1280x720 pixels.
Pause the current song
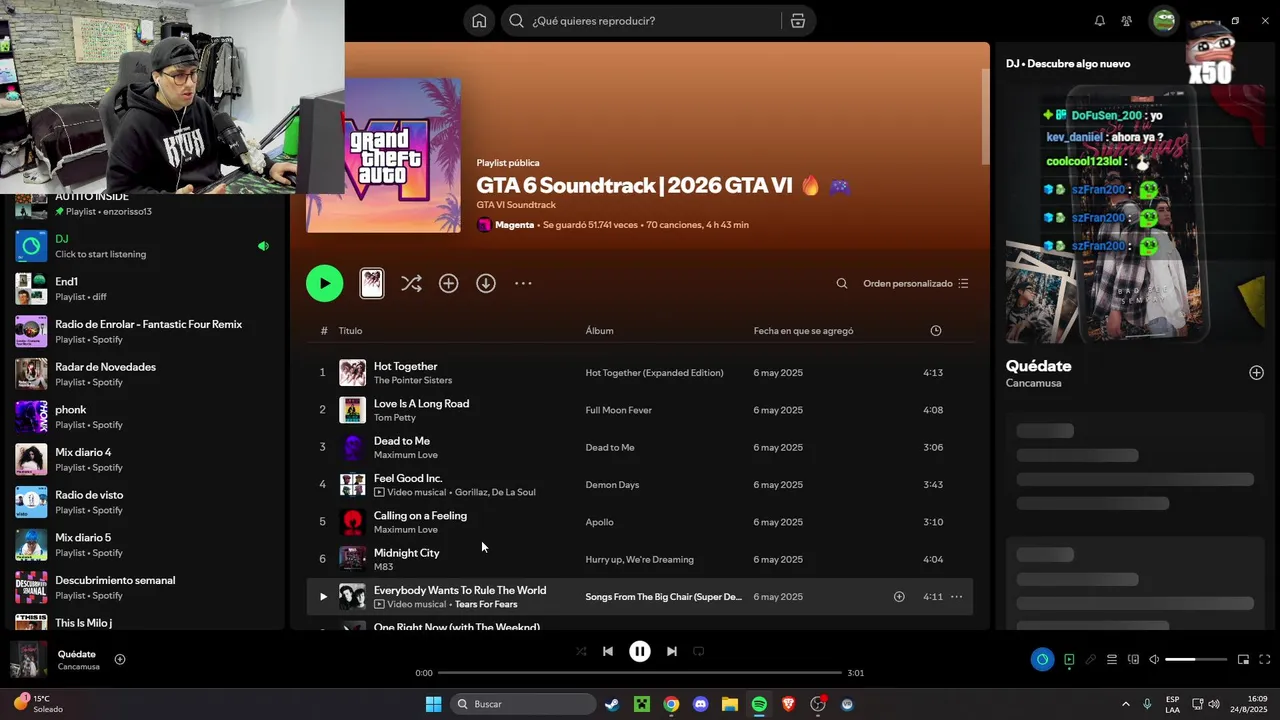click(x=640, y=651)
